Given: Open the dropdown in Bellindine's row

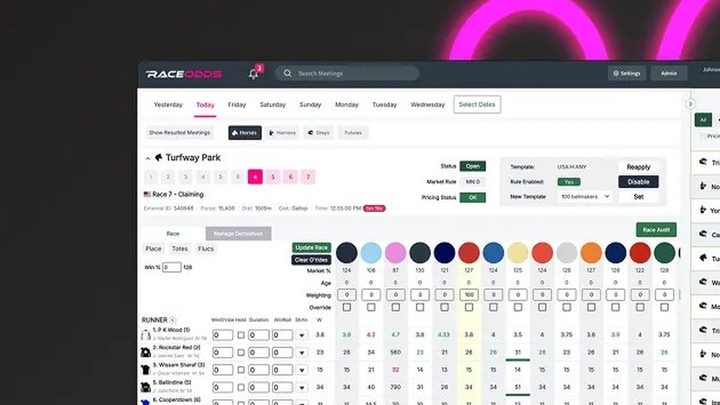Looking at the screenshot, I should (302, 388).
